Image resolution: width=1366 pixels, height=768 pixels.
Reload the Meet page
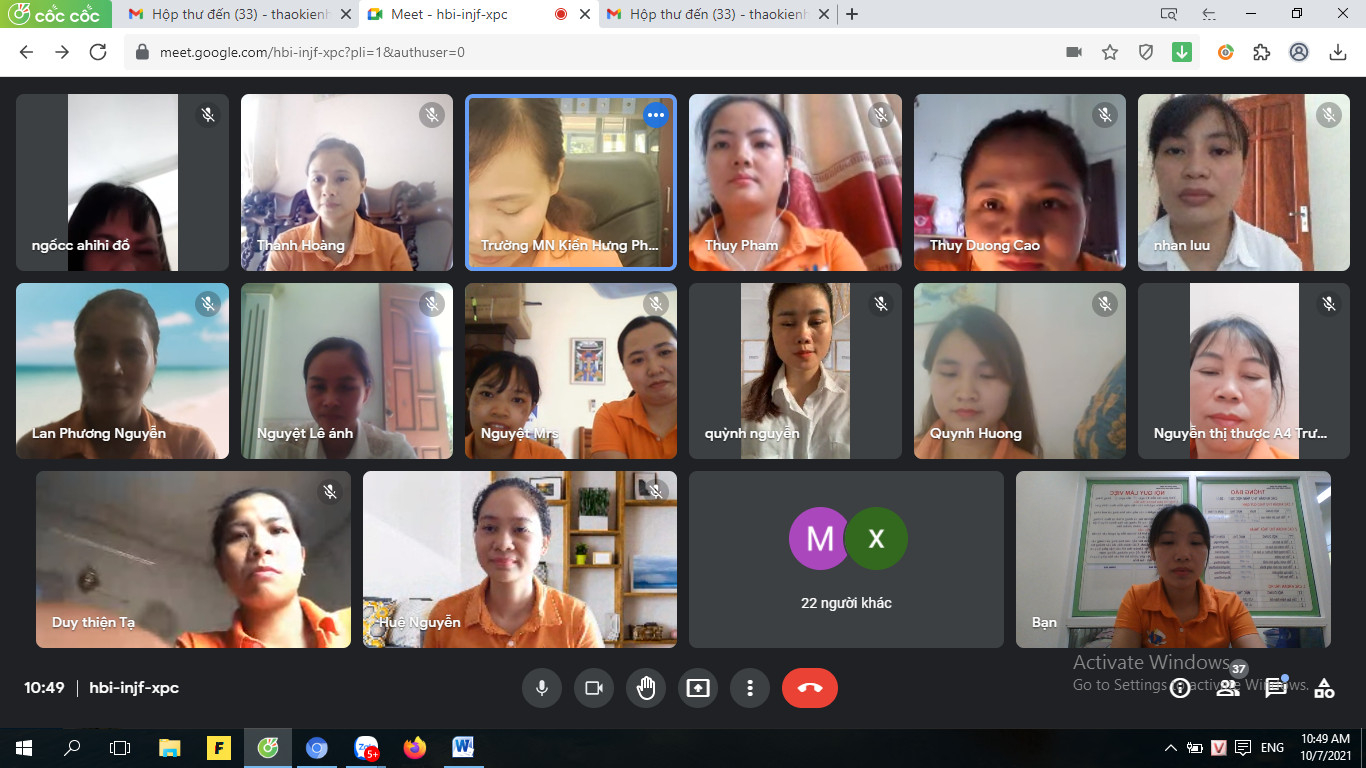tap(98, 52)
